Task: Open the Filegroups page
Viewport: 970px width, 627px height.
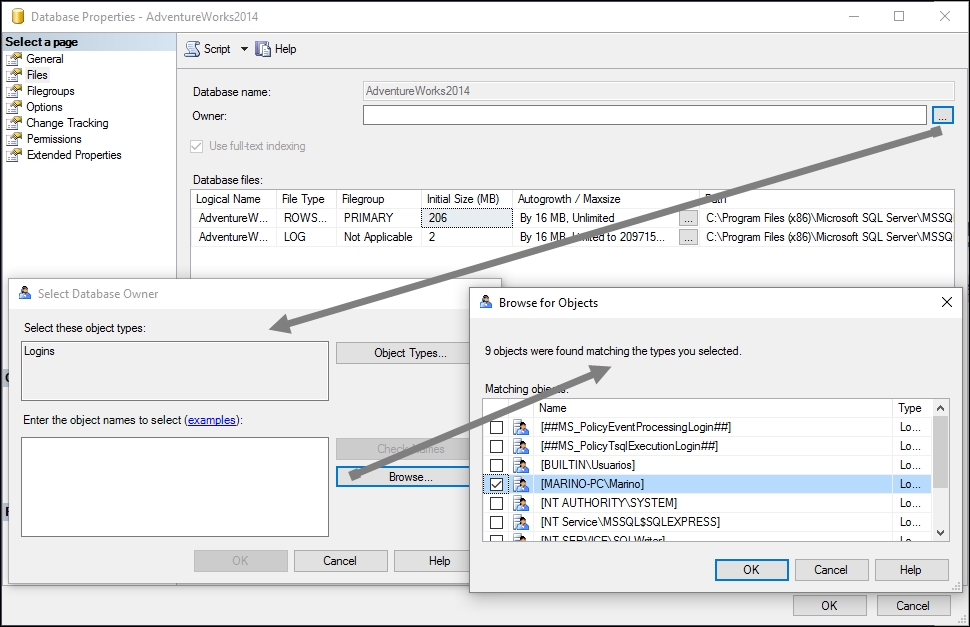Action: tap(50, 91)
